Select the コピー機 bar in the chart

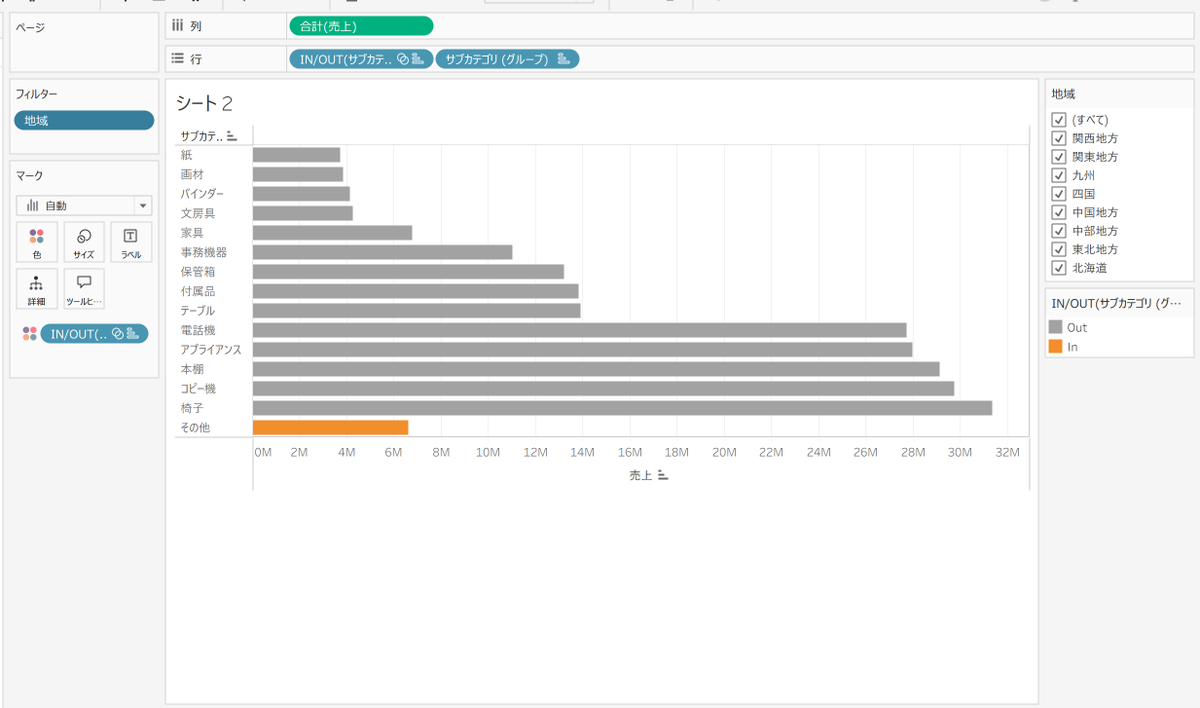point(604,388)
